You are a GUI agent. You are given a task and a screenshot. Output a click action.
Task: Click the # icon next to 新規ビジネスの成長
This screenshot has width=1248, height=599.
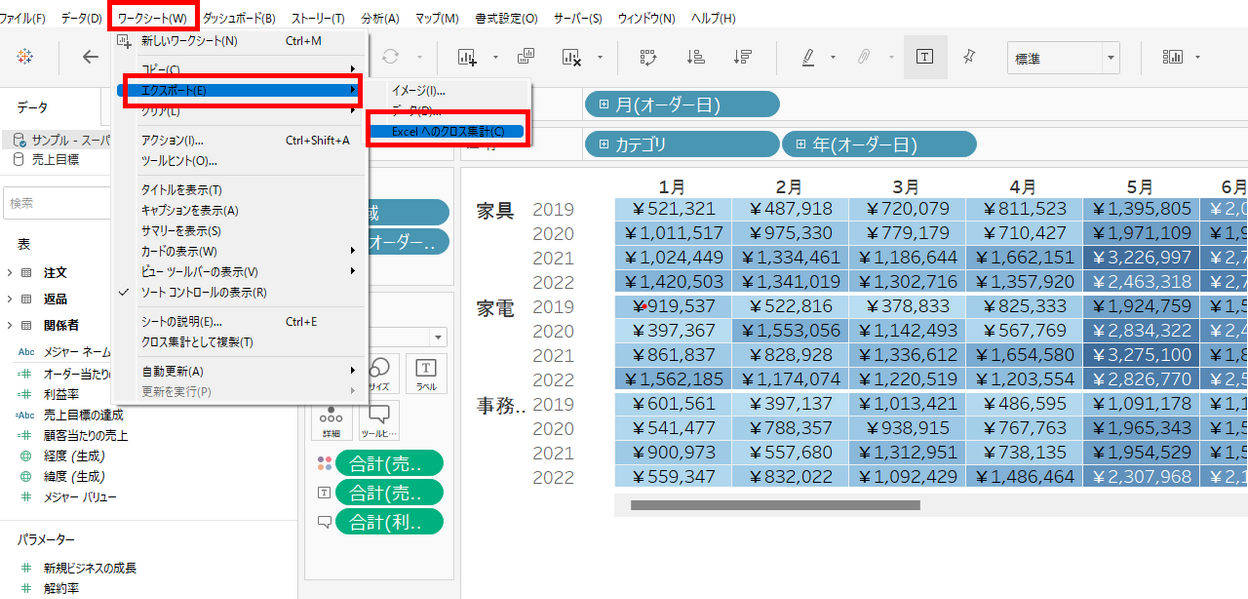(27, 568)
